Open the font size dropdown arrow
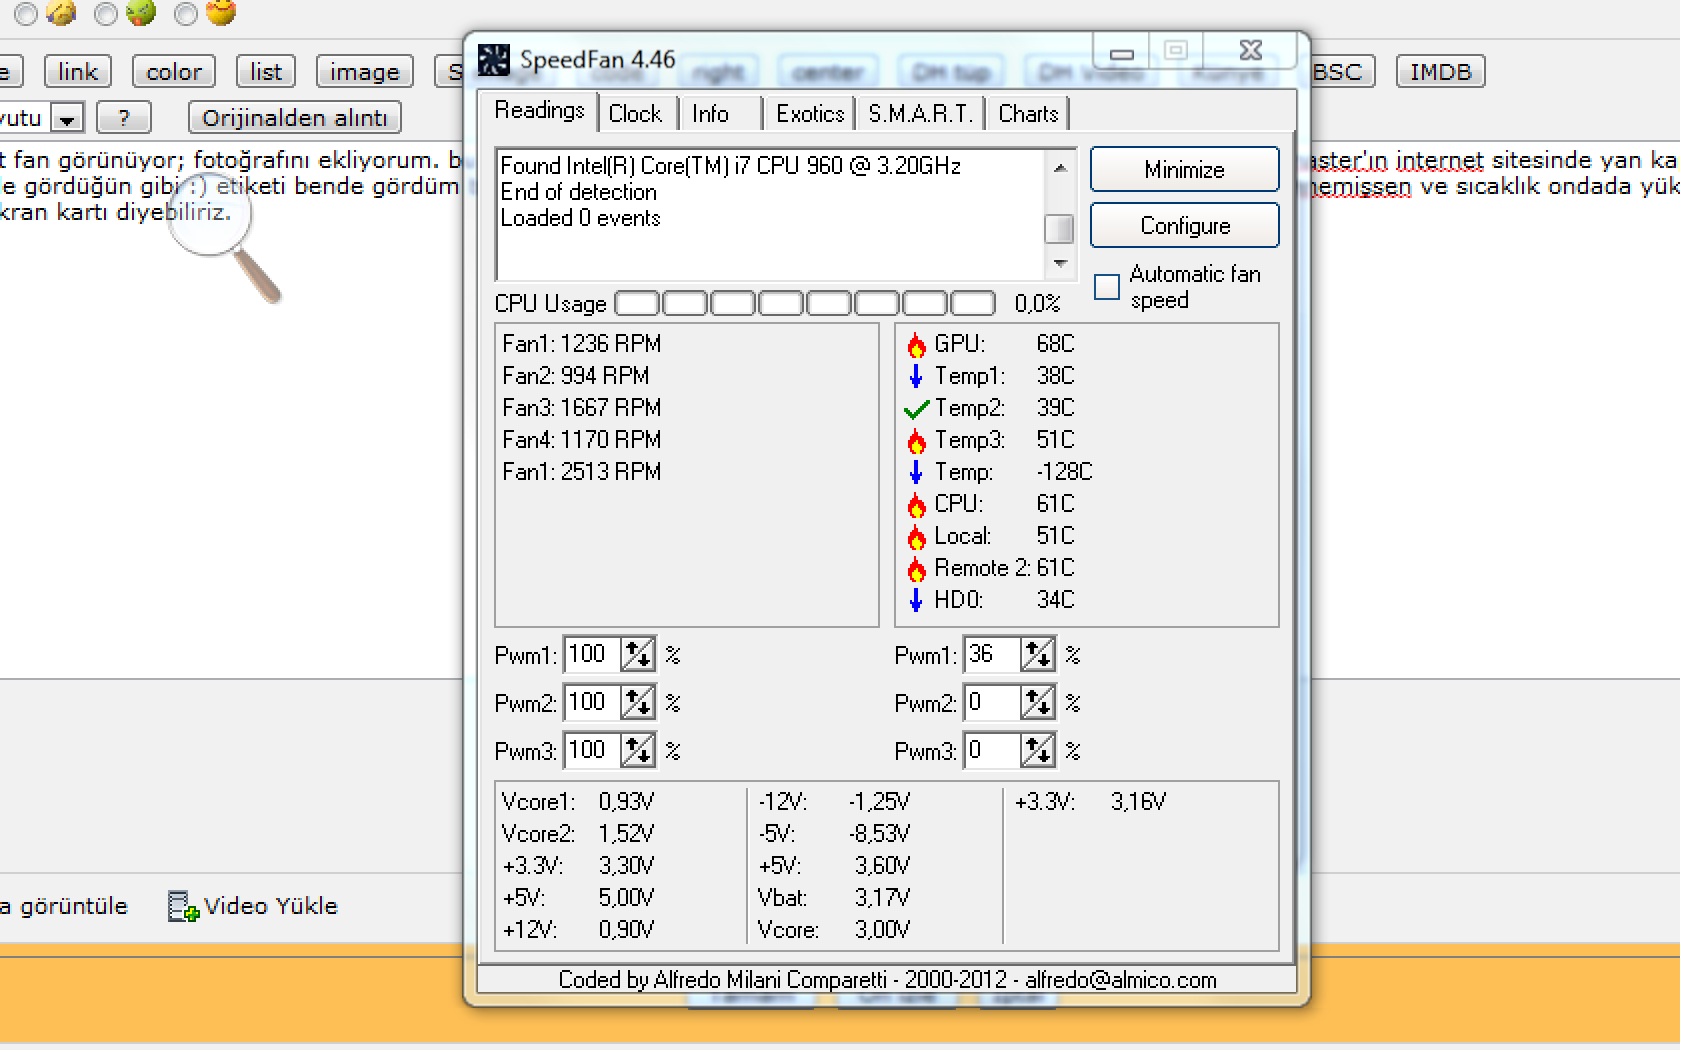 click(67, 119)
